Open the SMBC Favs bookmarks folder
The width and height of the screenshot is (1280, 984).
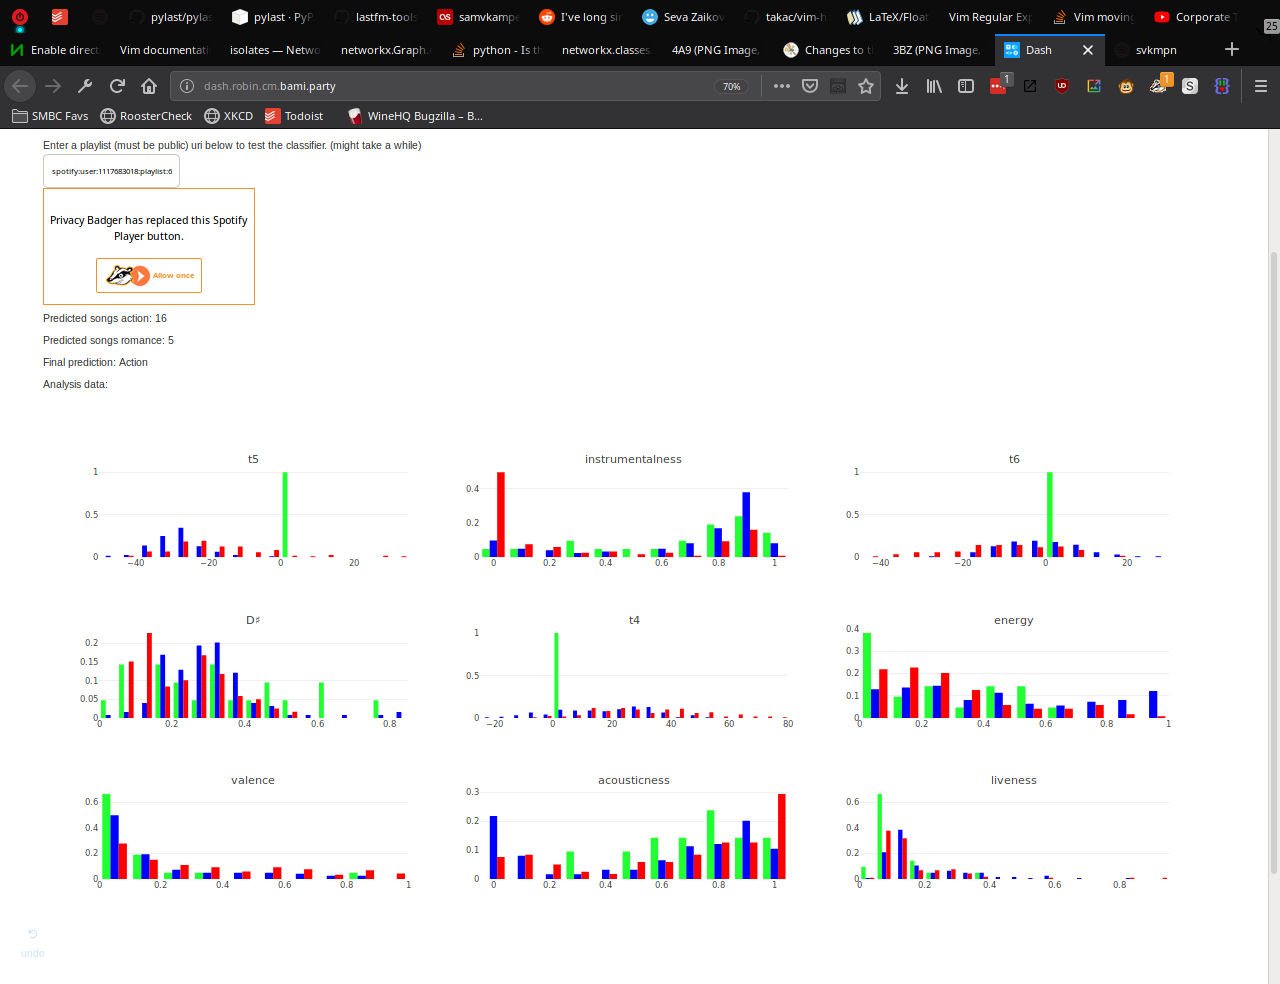coord(50,116)
